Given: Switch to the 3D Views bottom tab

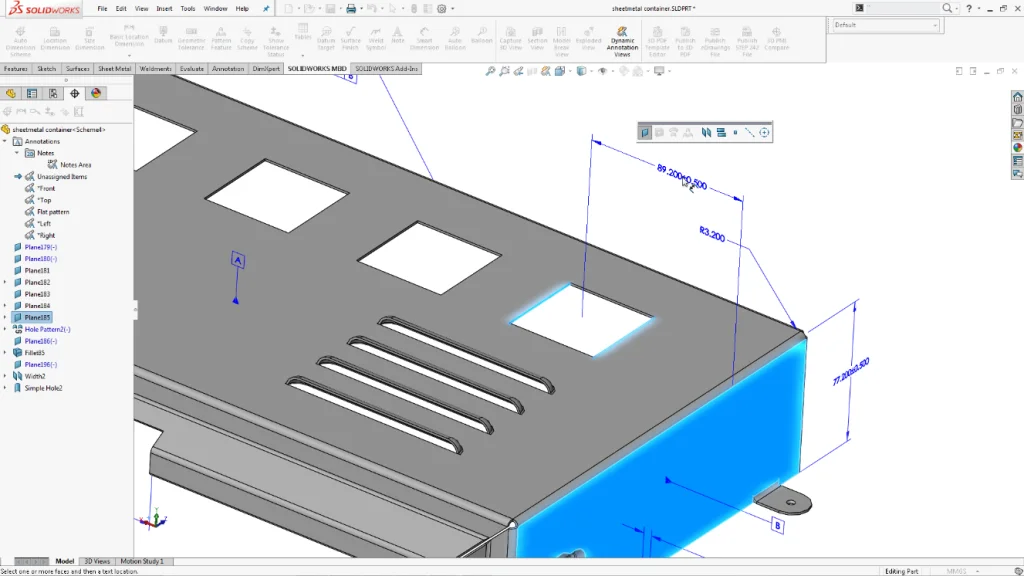Looking at the screenshot, I should tap(97, 561).
